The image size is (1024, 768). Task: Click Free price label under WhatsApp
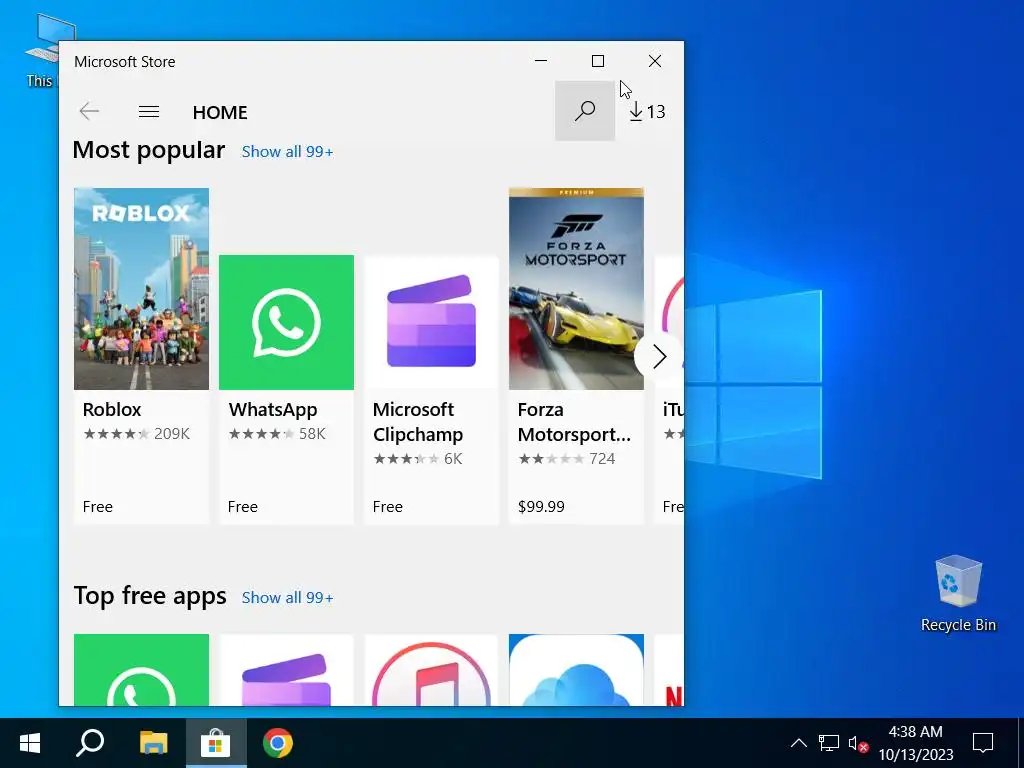(242, 507)
